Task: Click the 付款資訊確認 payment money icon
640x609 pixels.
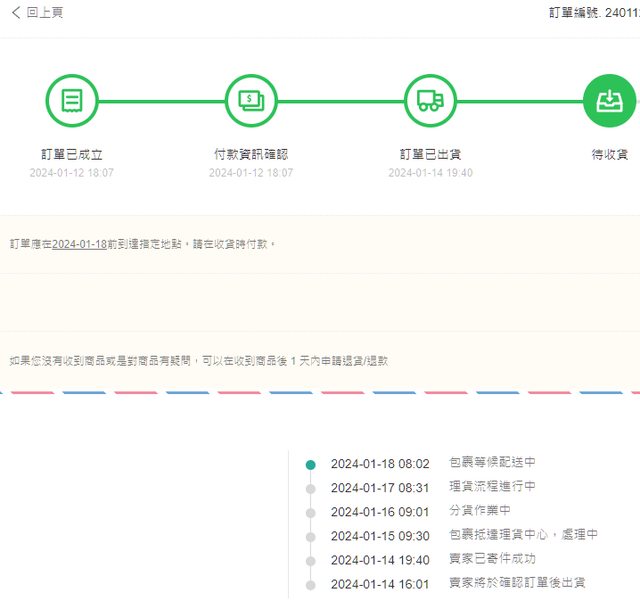Action: [x=251, y=101]
